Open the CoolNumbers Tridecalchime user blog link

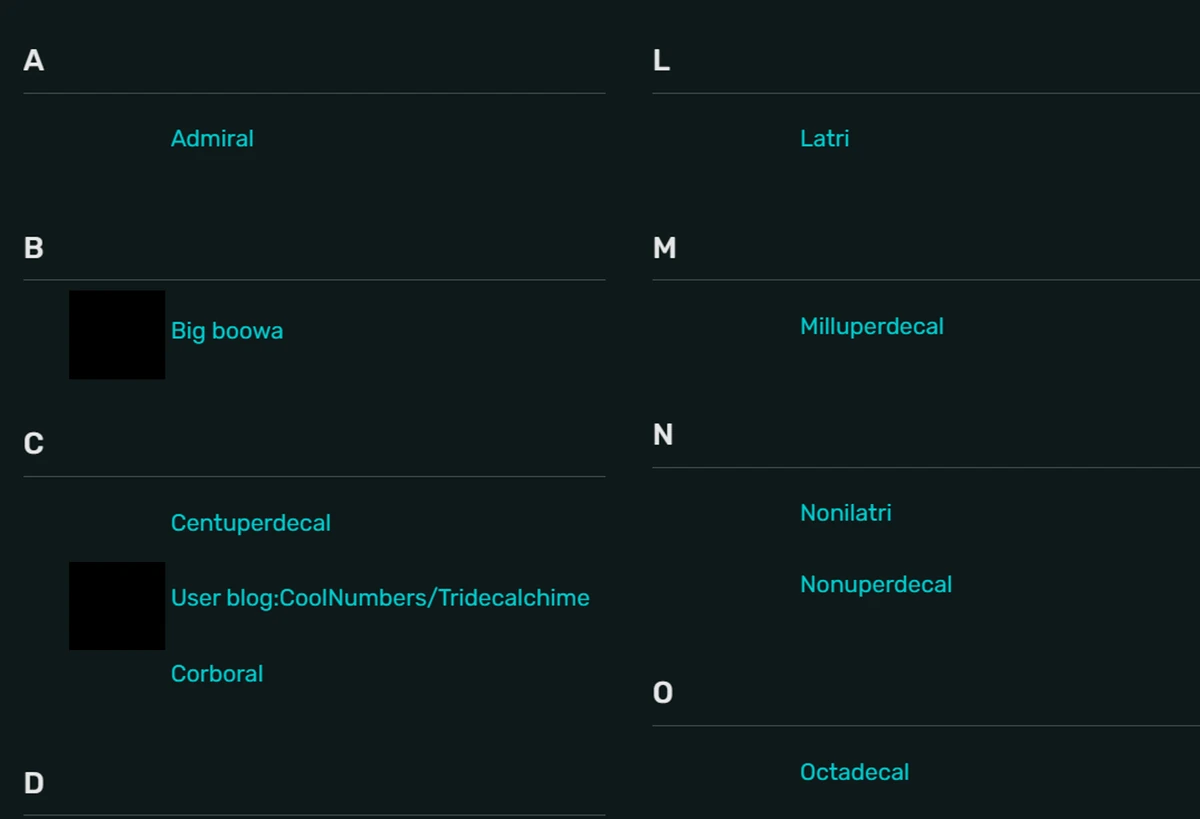(x=380, y=598)
